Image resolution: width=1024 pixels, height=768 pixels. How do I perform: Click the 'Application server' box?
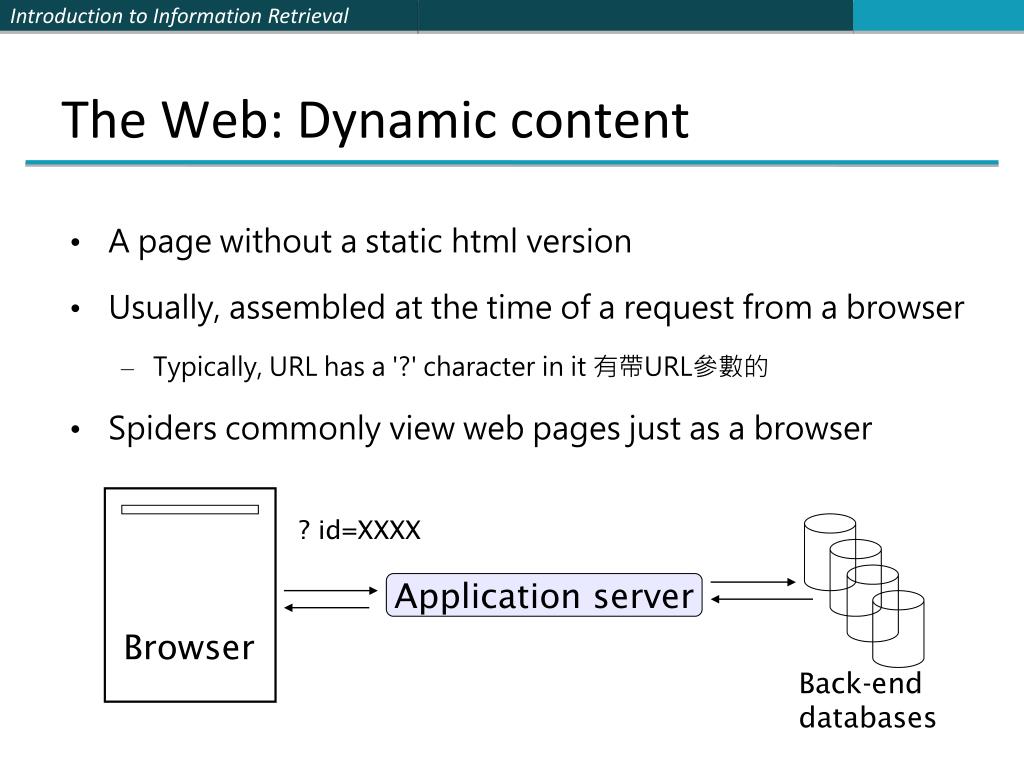click(544, 595)
